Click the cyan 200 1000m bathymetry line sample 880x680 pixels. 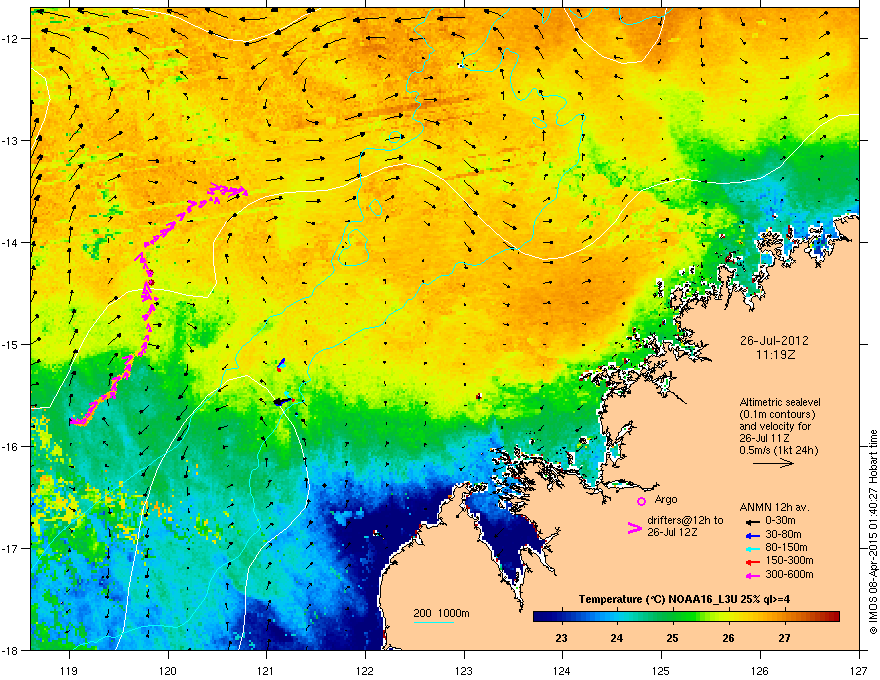point(434,622)
